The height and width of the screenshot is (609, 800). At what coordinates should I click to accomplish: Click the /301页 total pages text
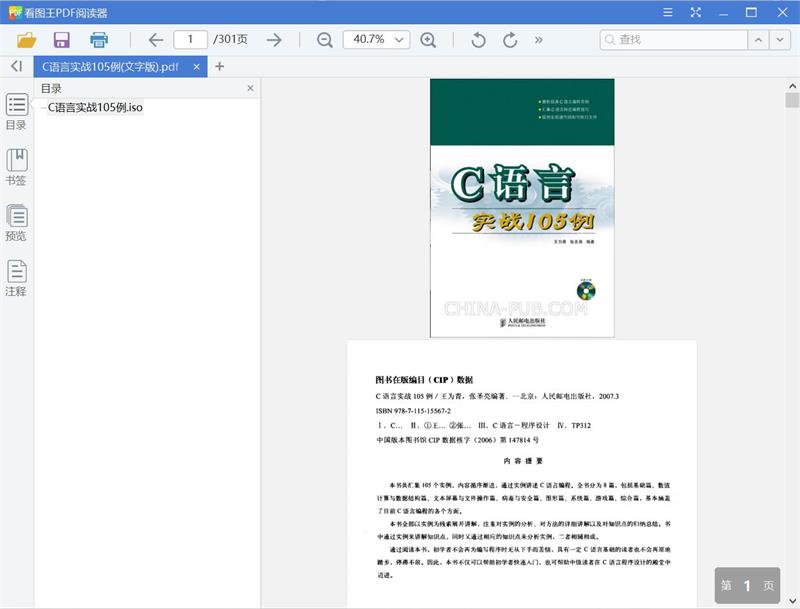coord(230,39)
